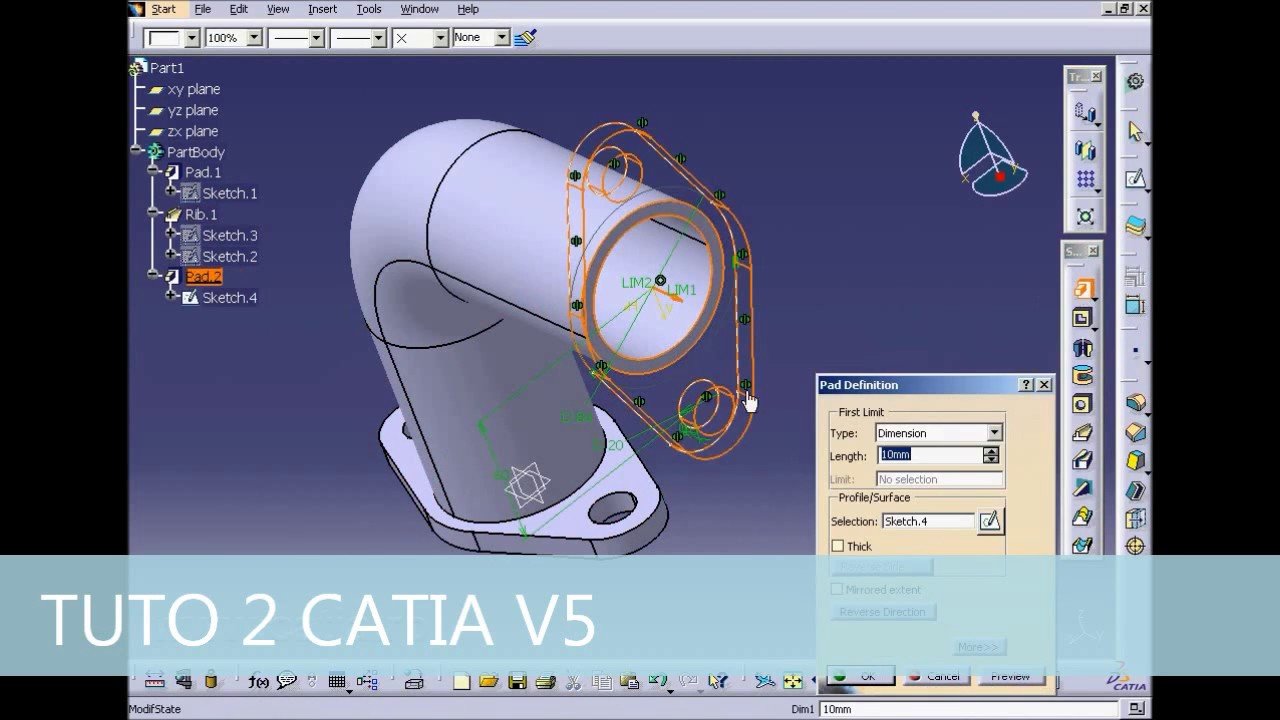This screenshot has width=1280, height=720.
Task: Open the Insert menu
Action: point(322,9)
